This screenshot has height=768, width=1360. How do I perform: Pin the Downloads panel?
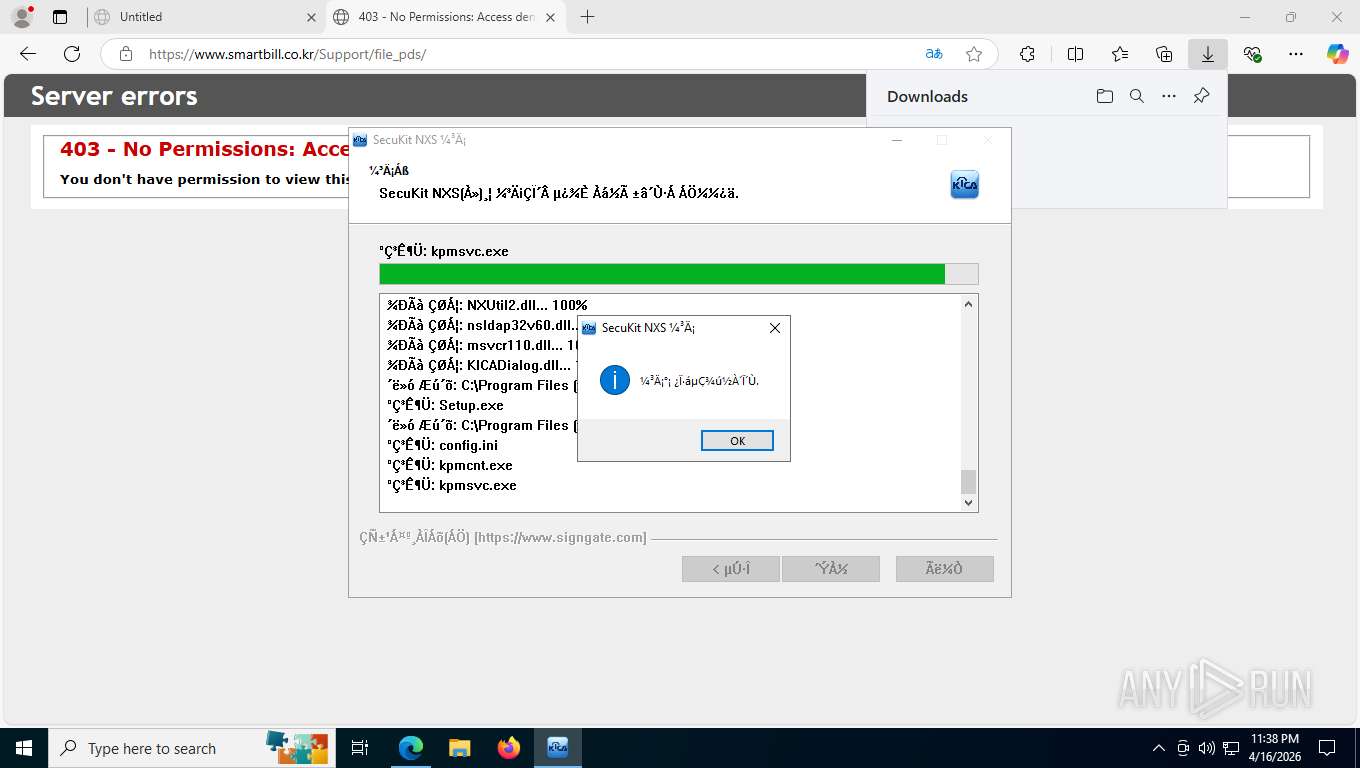(x=1202, y=96)
